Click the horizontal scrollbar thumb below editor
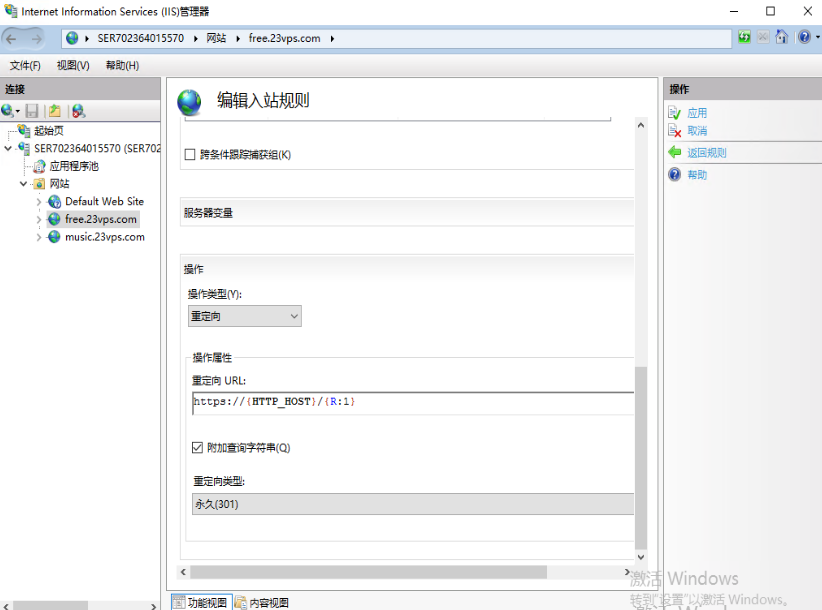The image size is (822, 610). [369, 572]
